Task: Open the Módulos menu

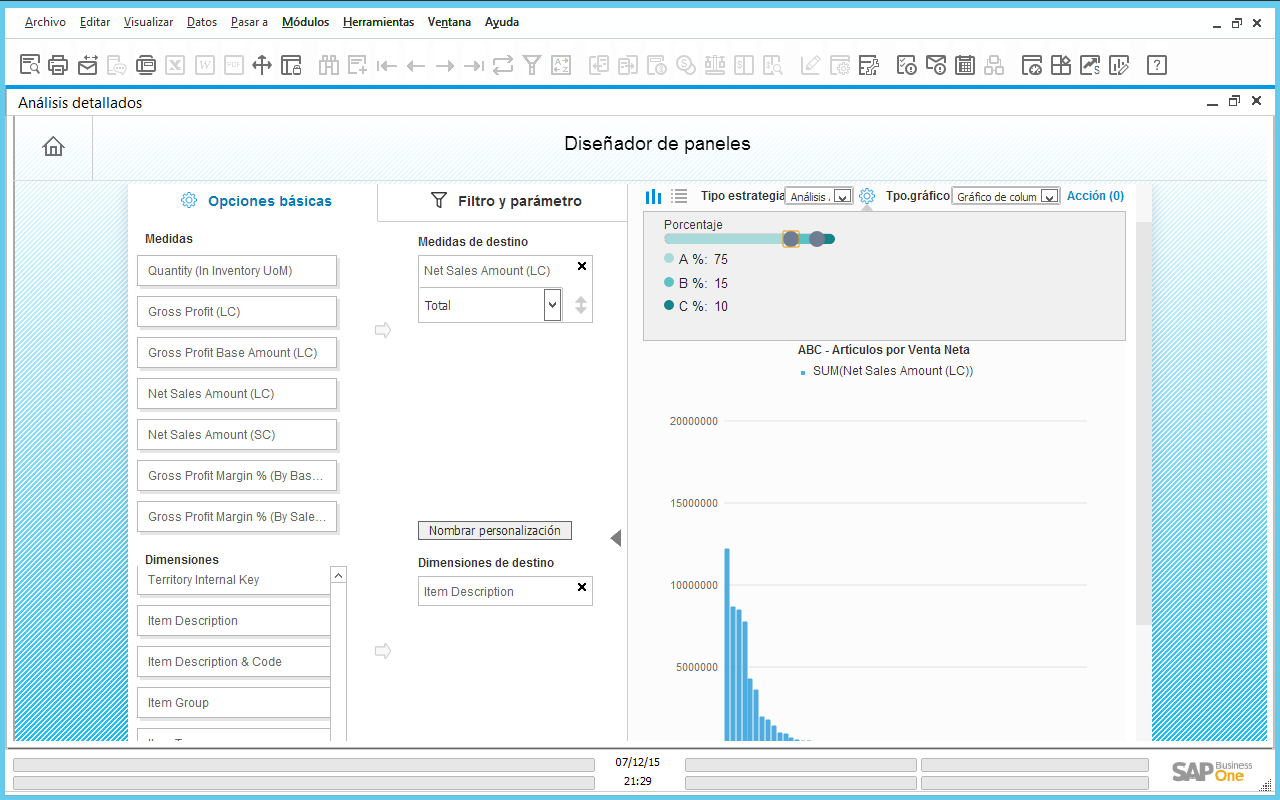Action: click(x=305, y=22)
